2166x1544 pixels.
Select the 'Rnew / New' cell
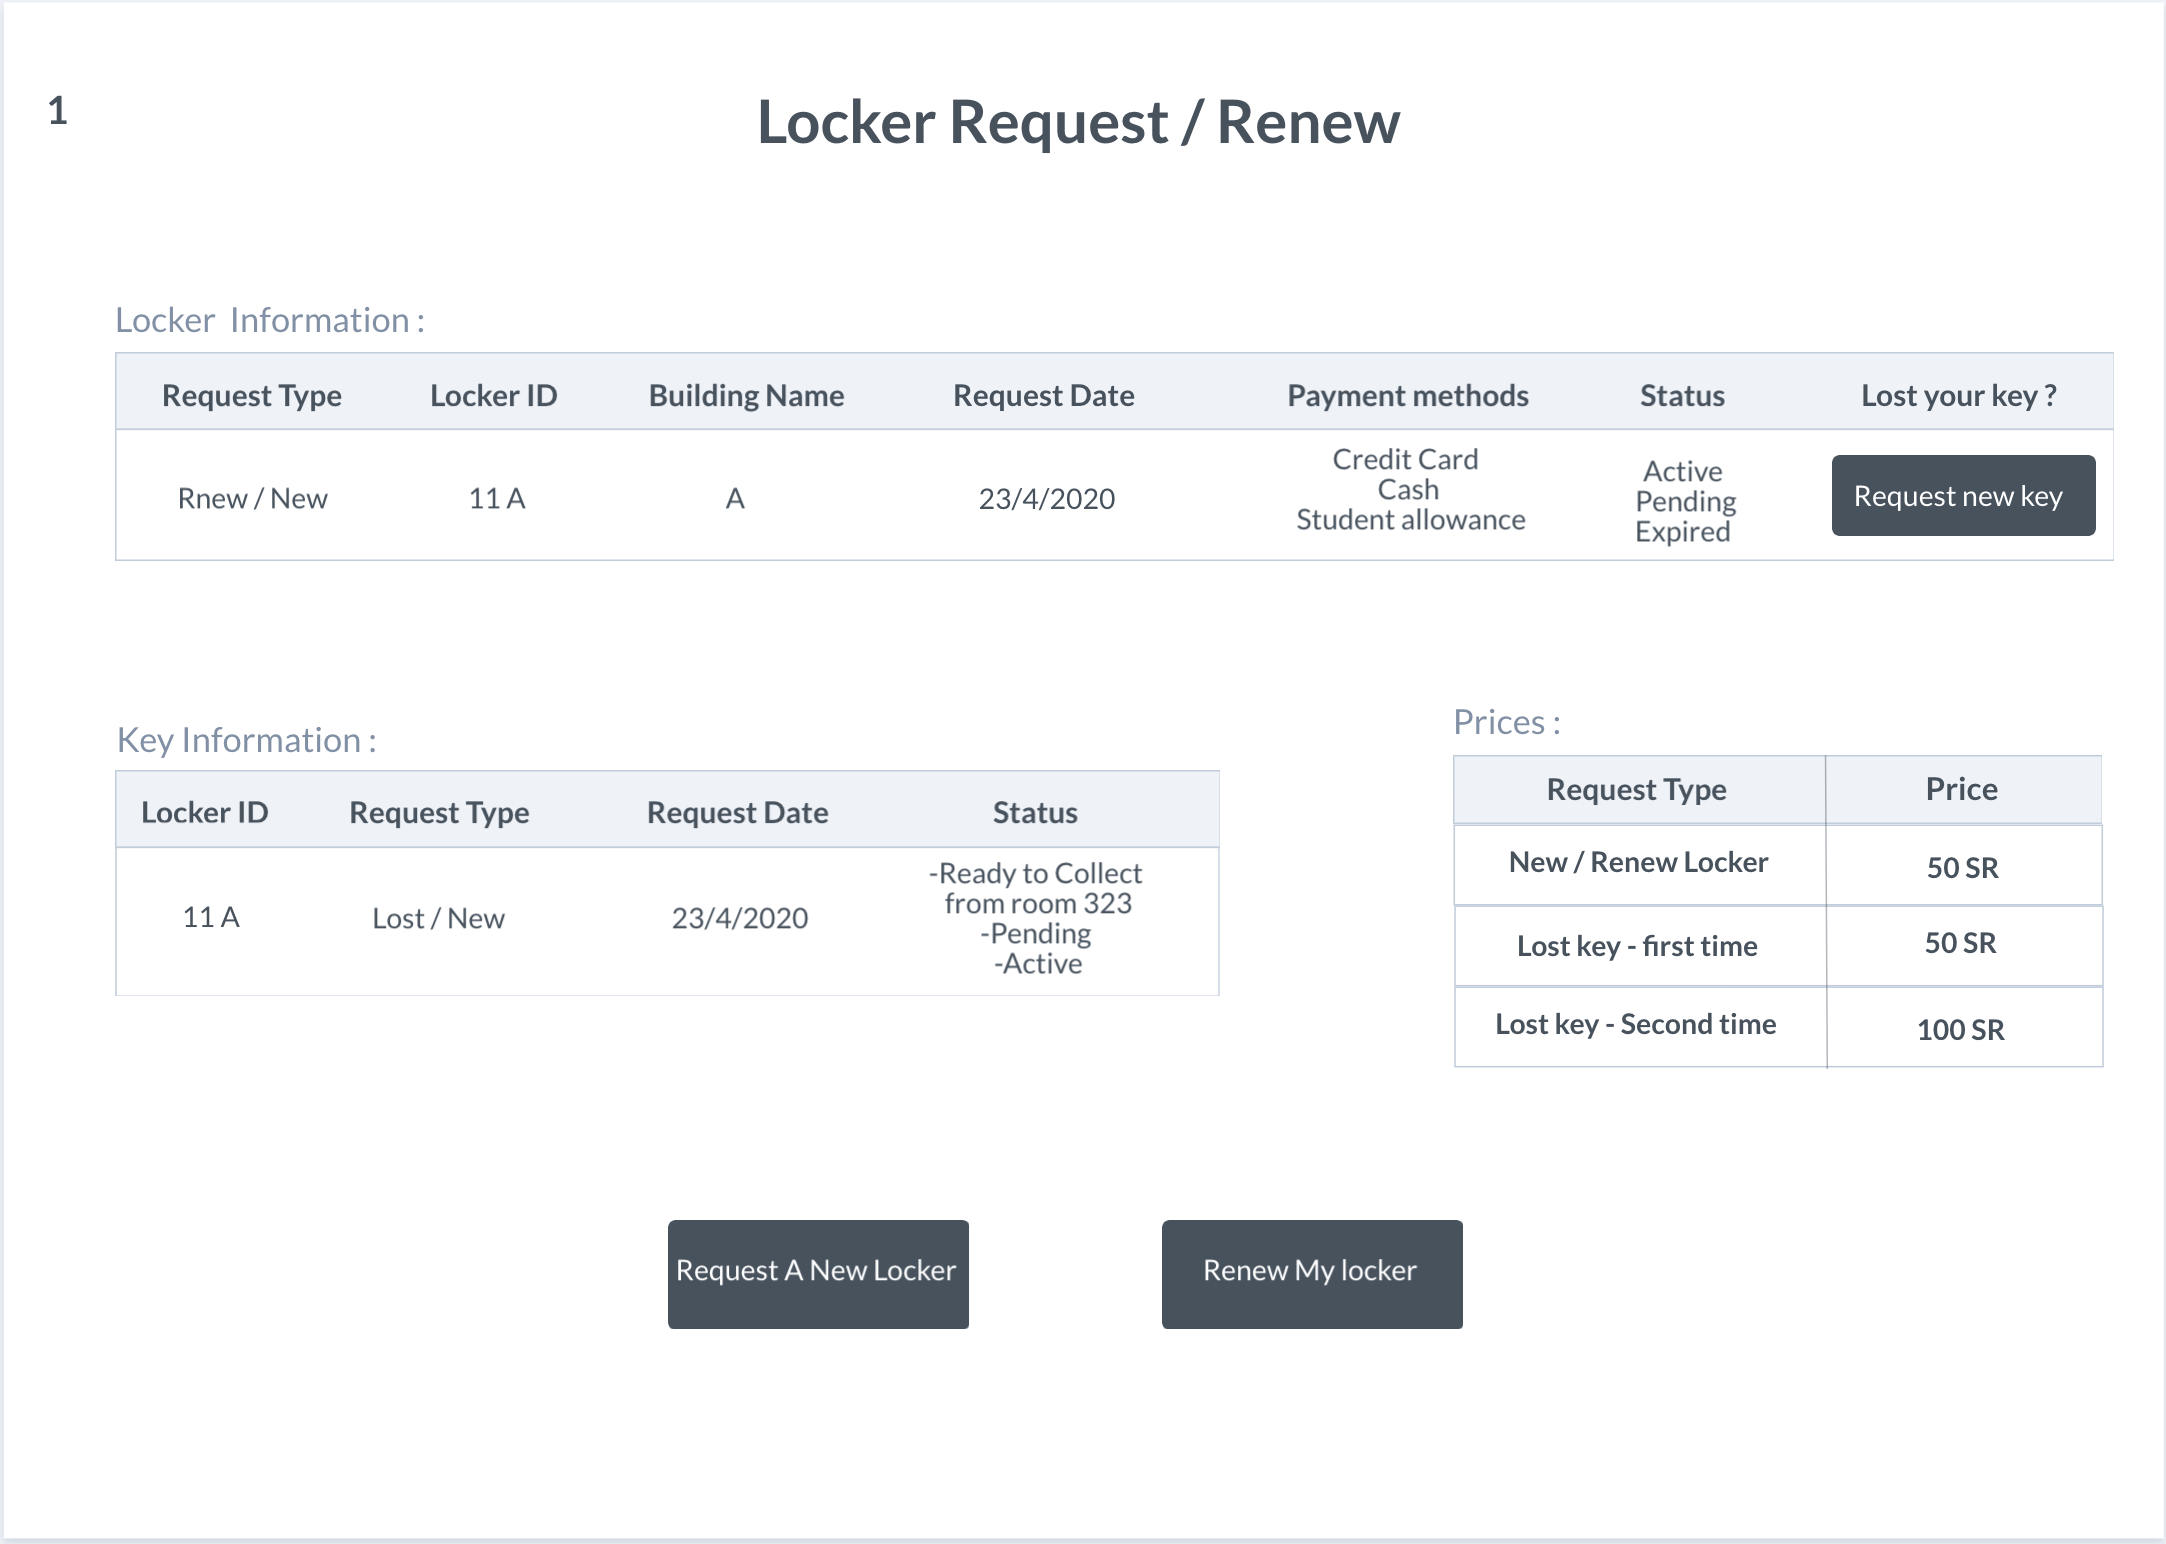tap(253, 498)
